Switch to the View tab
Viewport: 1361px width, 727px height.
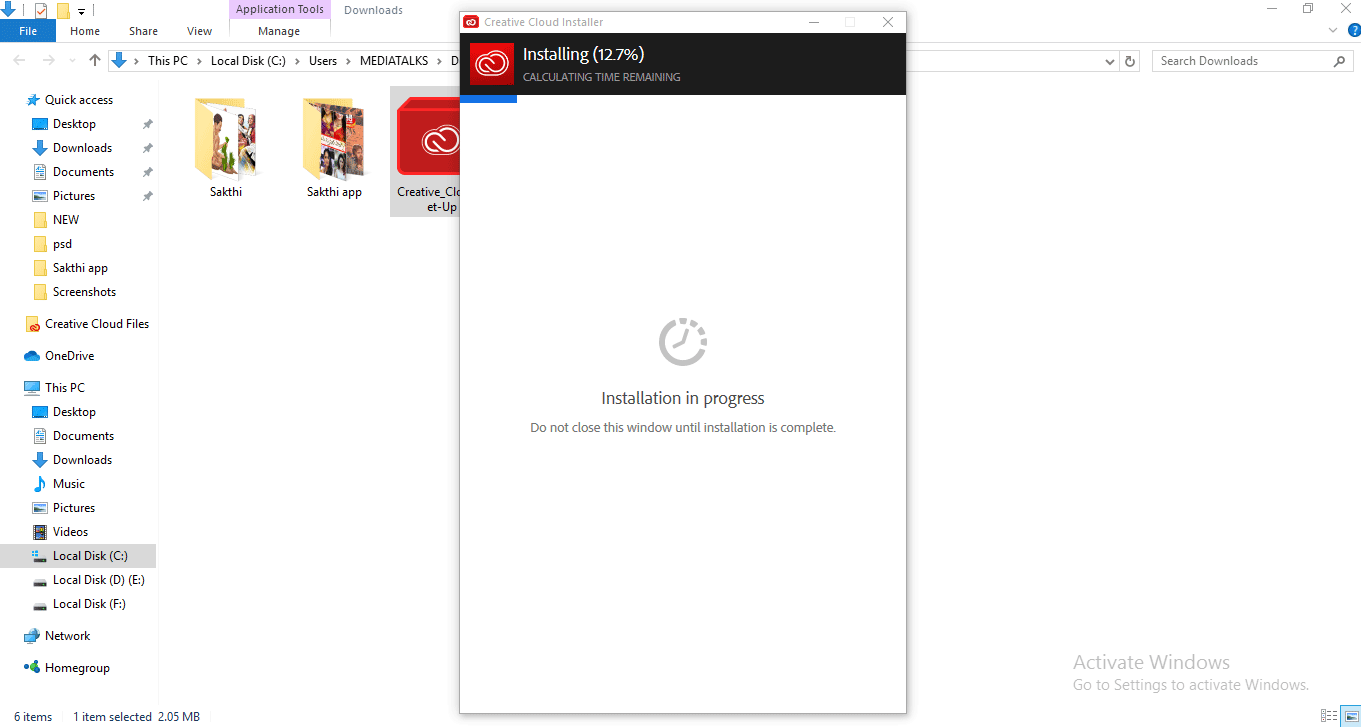(x=198, y=31)
